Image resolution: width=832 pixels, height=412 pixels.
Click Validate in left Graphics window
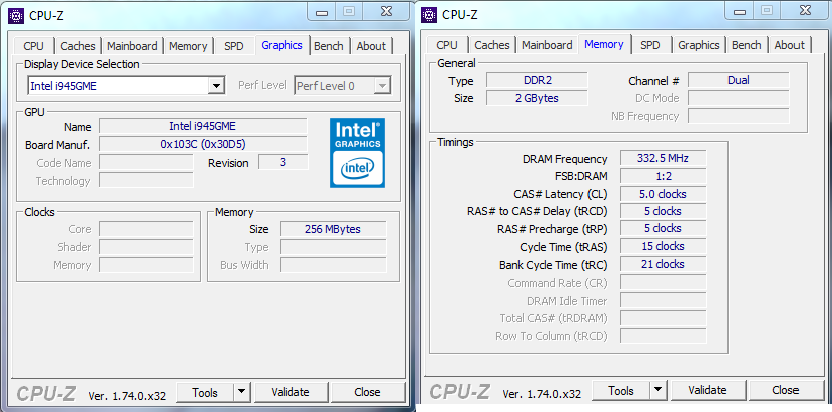tap(290, 392)
